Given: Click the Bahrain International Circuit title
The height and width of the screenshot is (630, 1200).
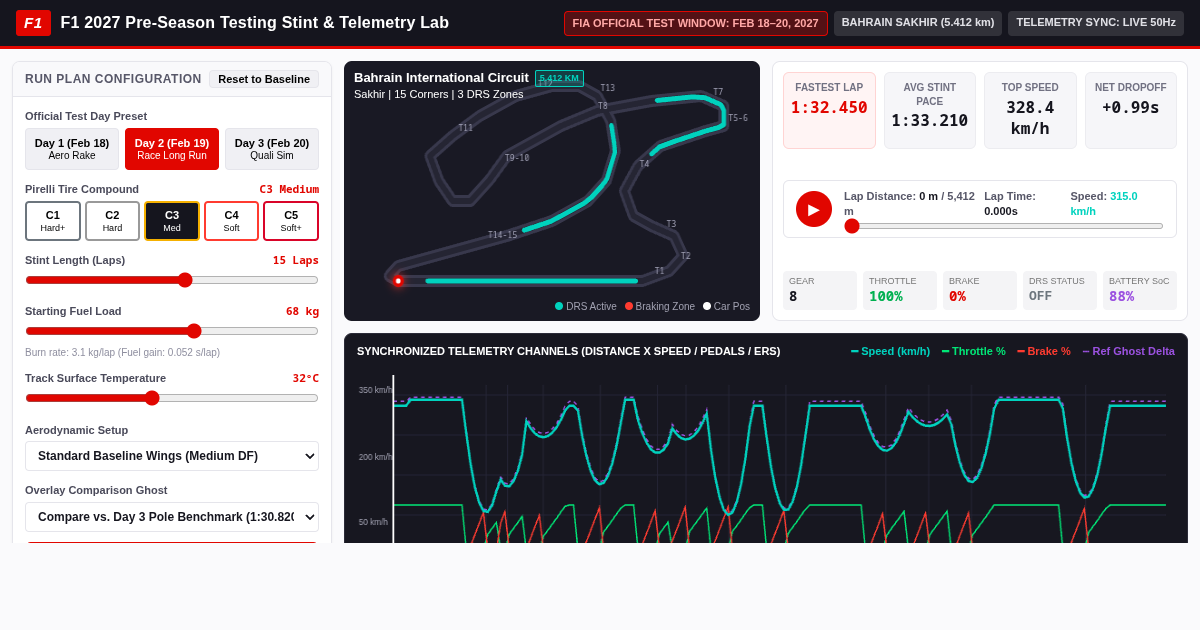Looking at the screenshot, I should (441, 78).
